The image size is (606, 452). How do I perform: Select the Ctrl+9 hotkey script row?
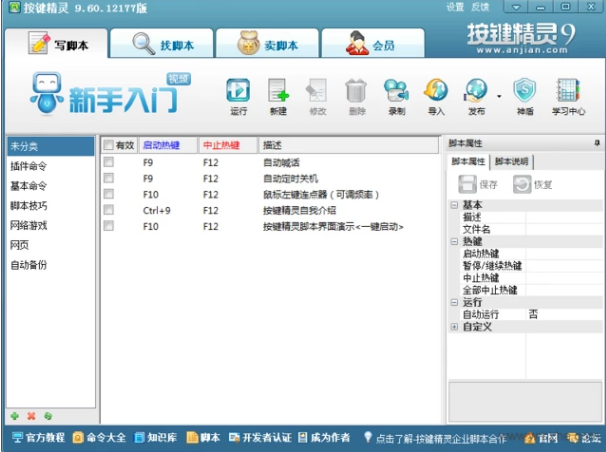point(270,210)
